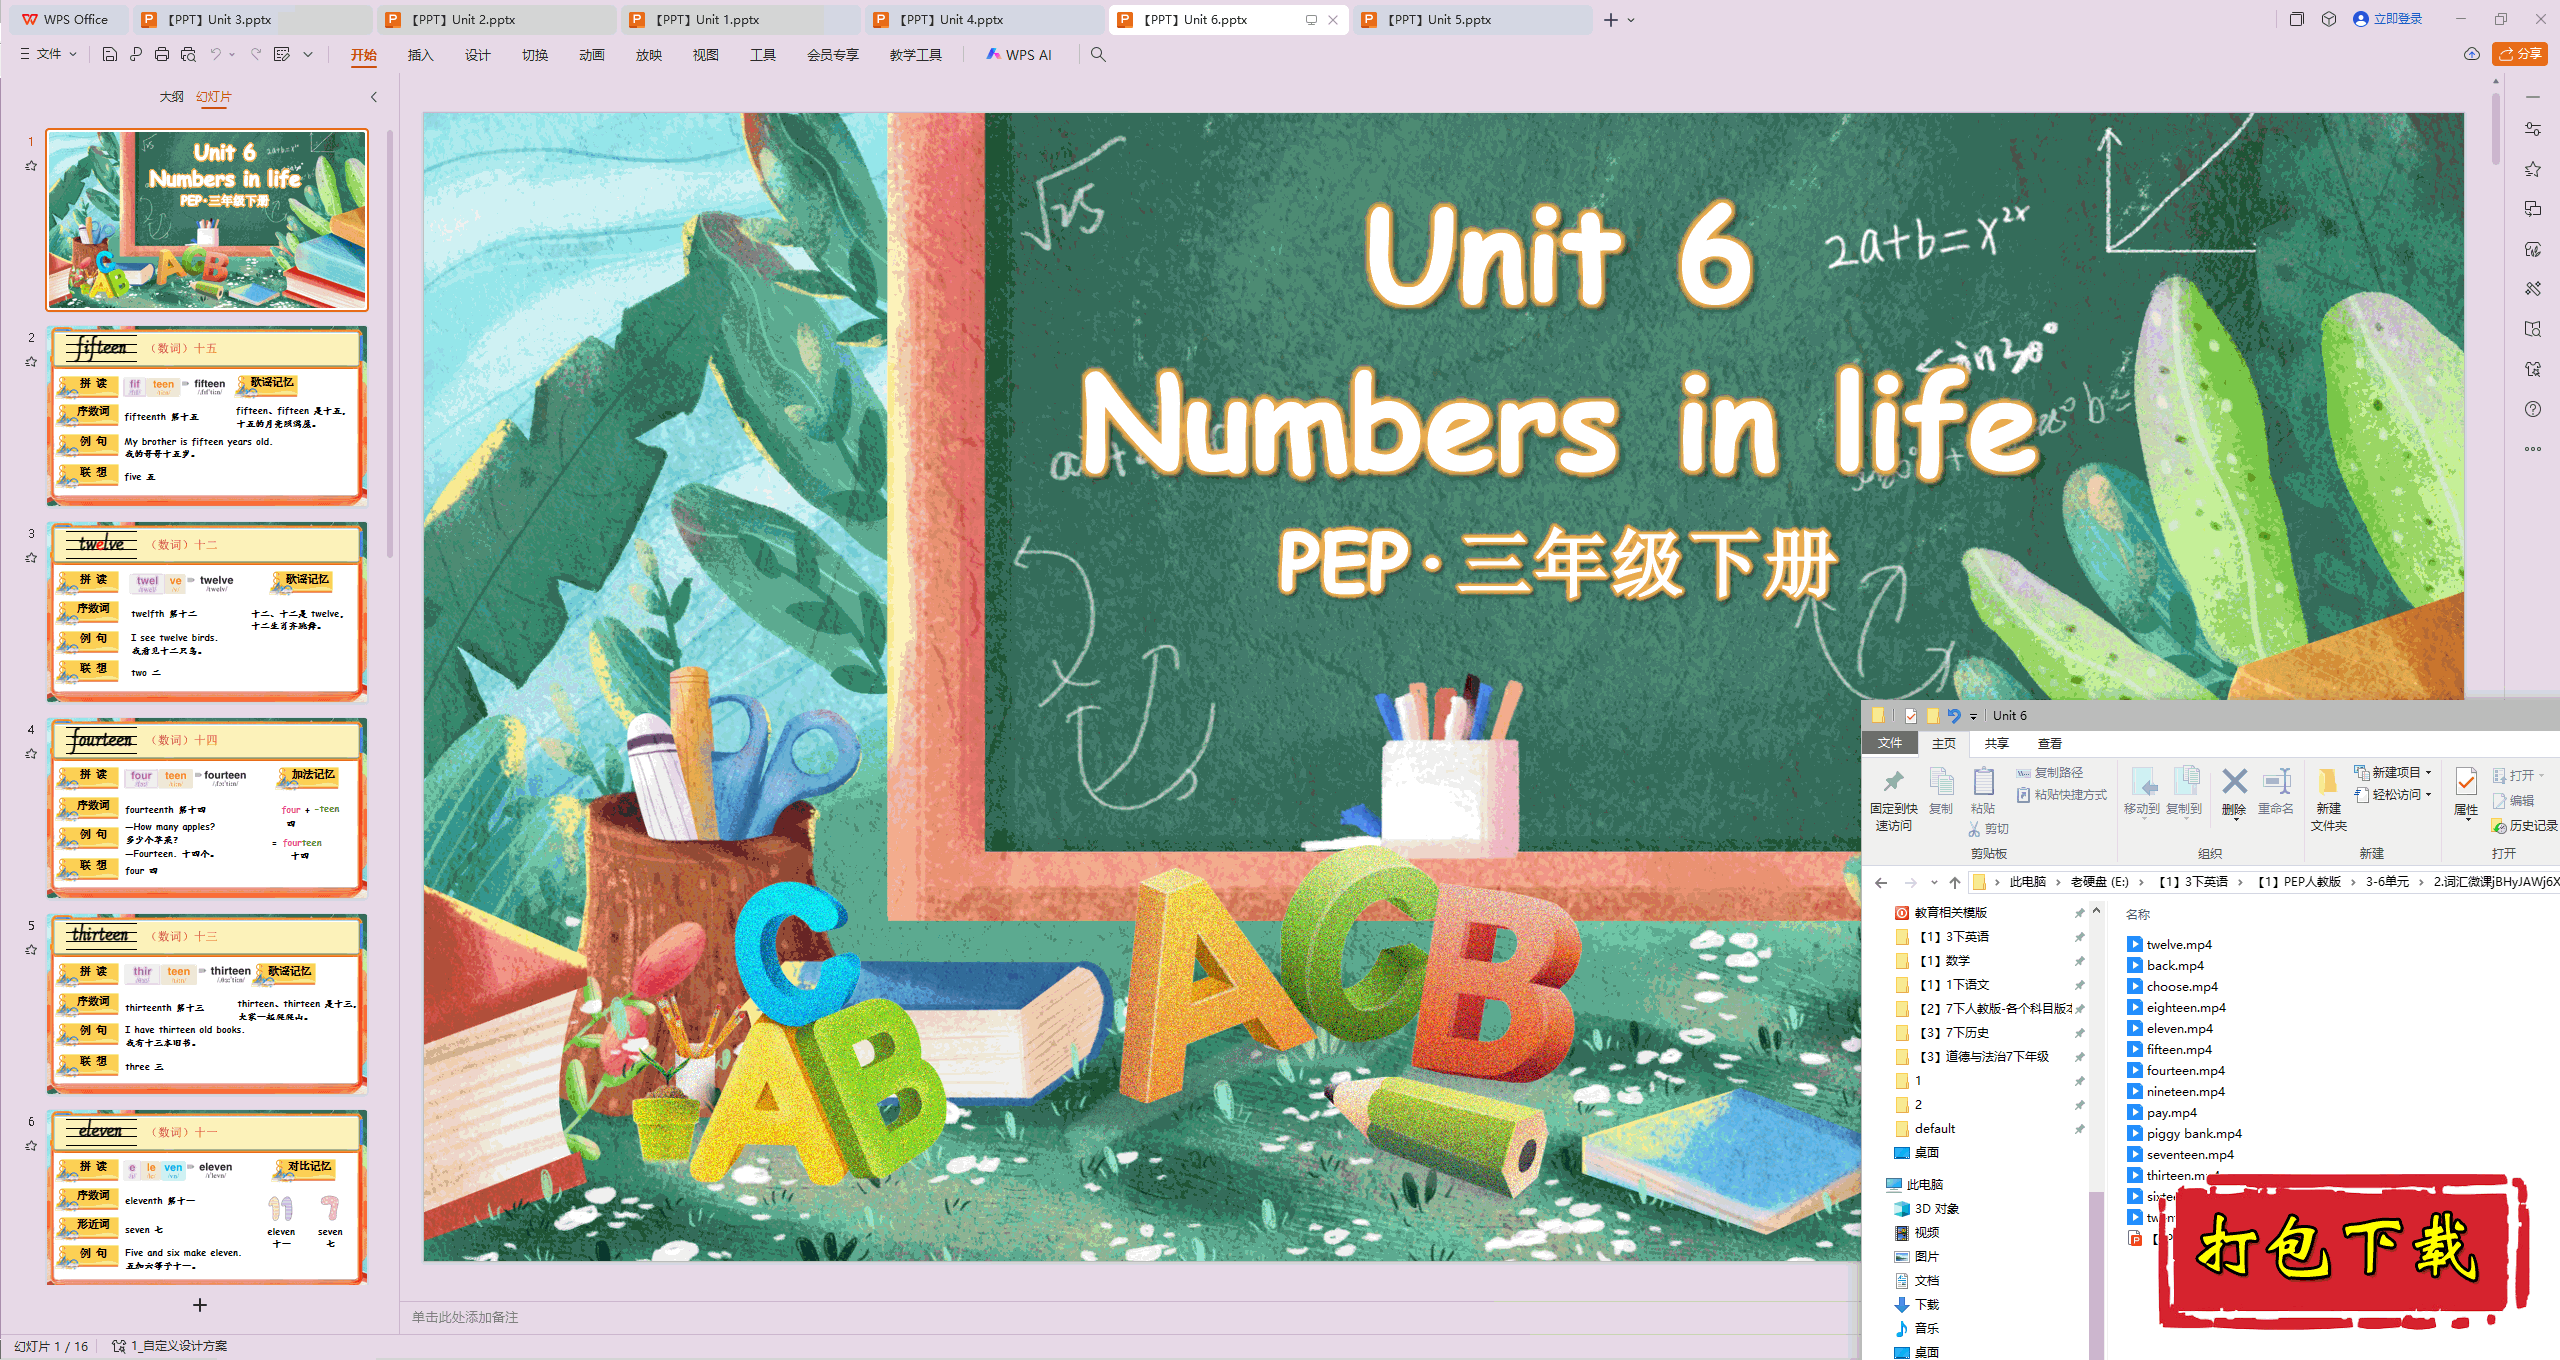The width and height of the screenshot is (2560, 1360).
Task: Click the Redo arrow in the WPS toolbar
Action: (x=256, y=55)
